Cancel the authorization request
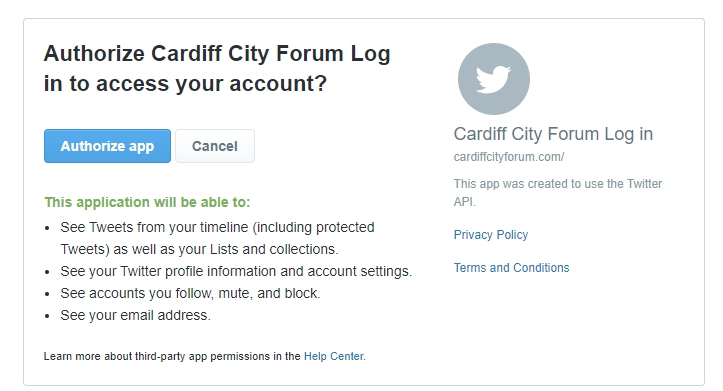 (215, 146)
